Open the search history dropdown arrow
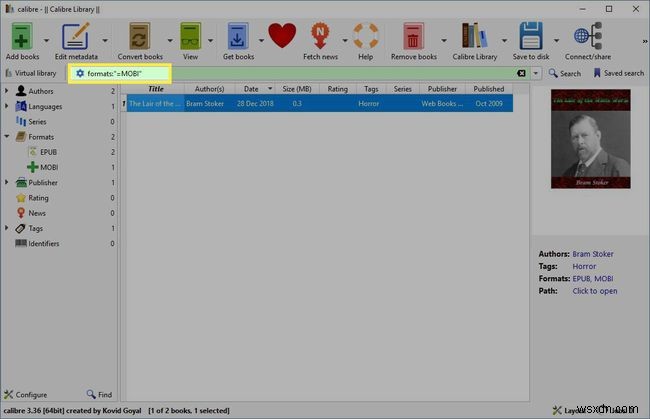650x419 pixels. (536, 73)
